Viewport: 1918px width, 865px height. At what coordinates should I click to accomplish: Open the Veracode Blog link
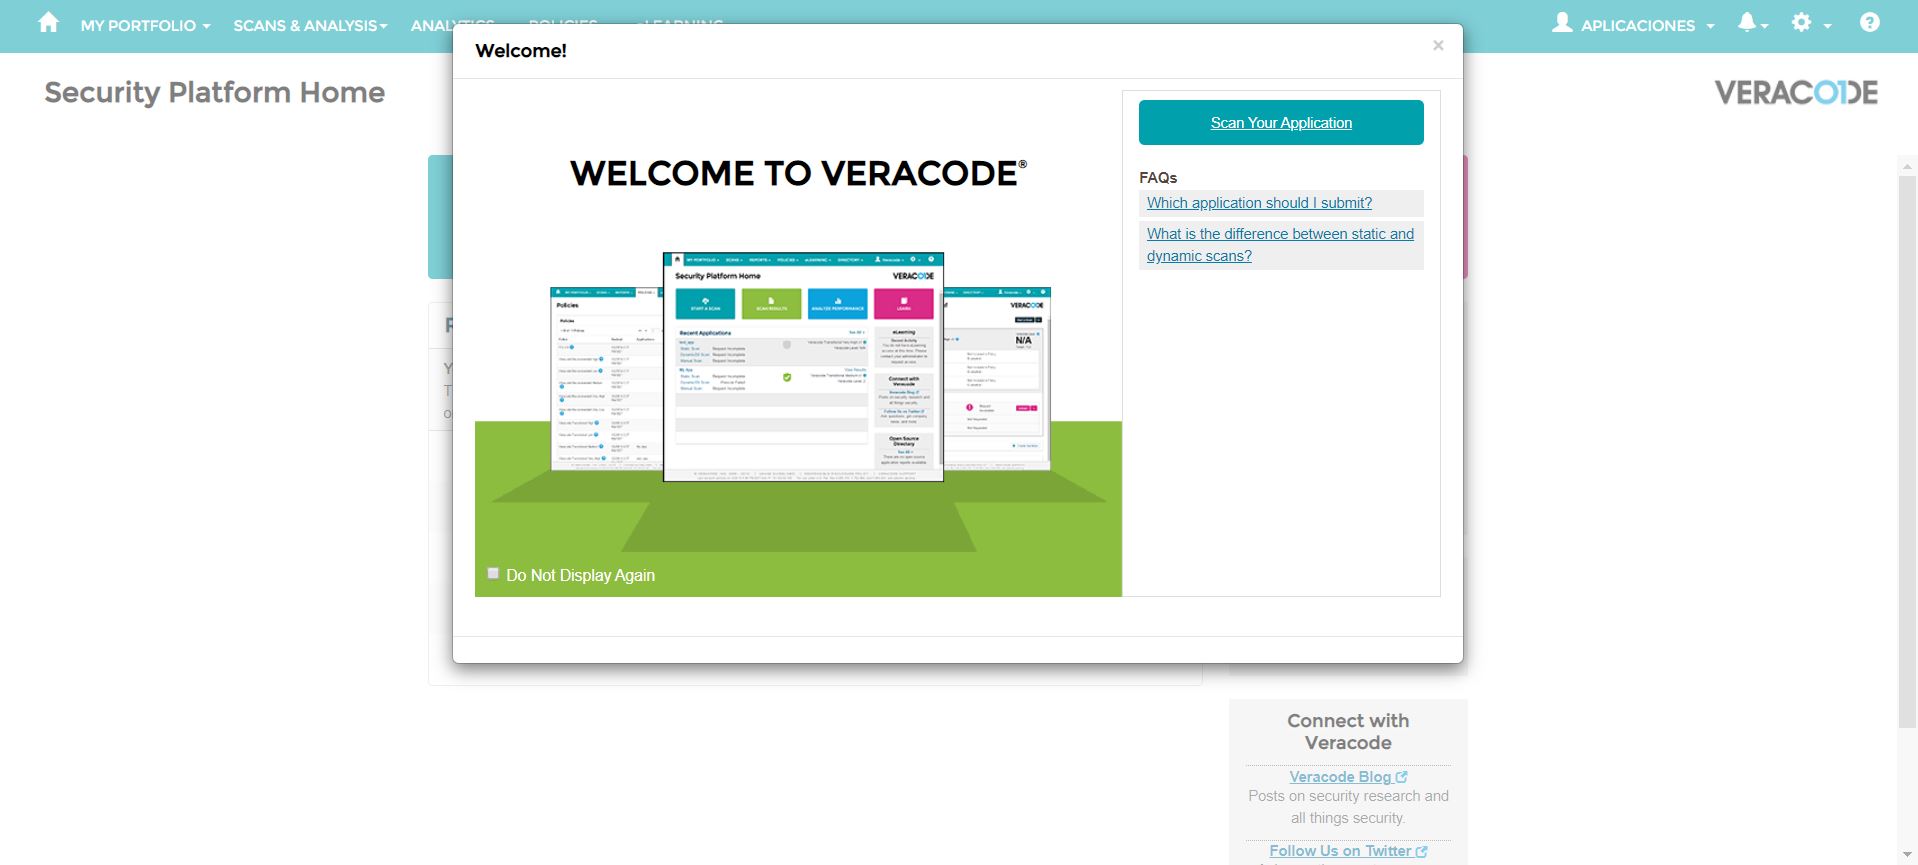(x=1348, y=777)
